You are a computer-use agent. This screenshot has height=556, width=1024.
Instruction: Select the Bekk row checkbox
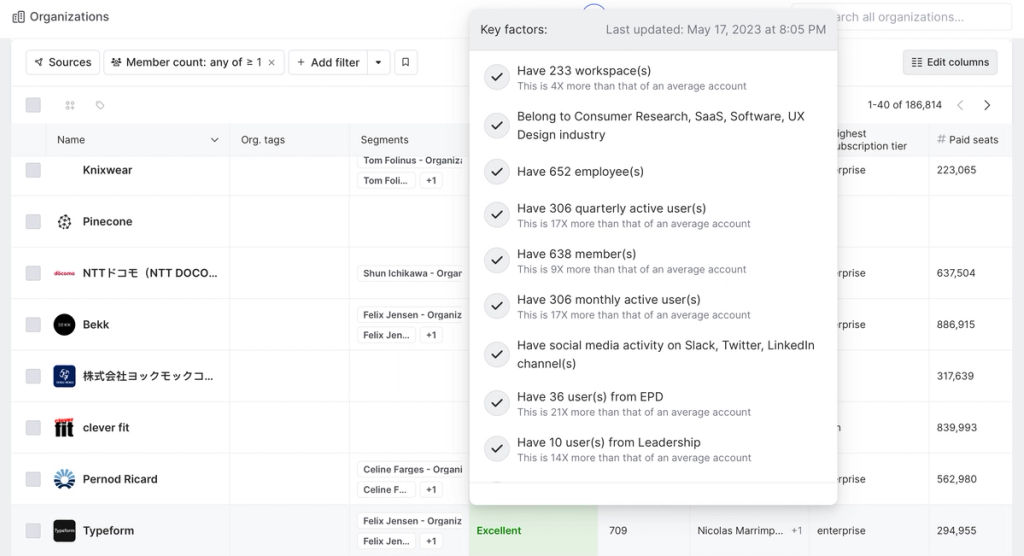click(33, 325)
